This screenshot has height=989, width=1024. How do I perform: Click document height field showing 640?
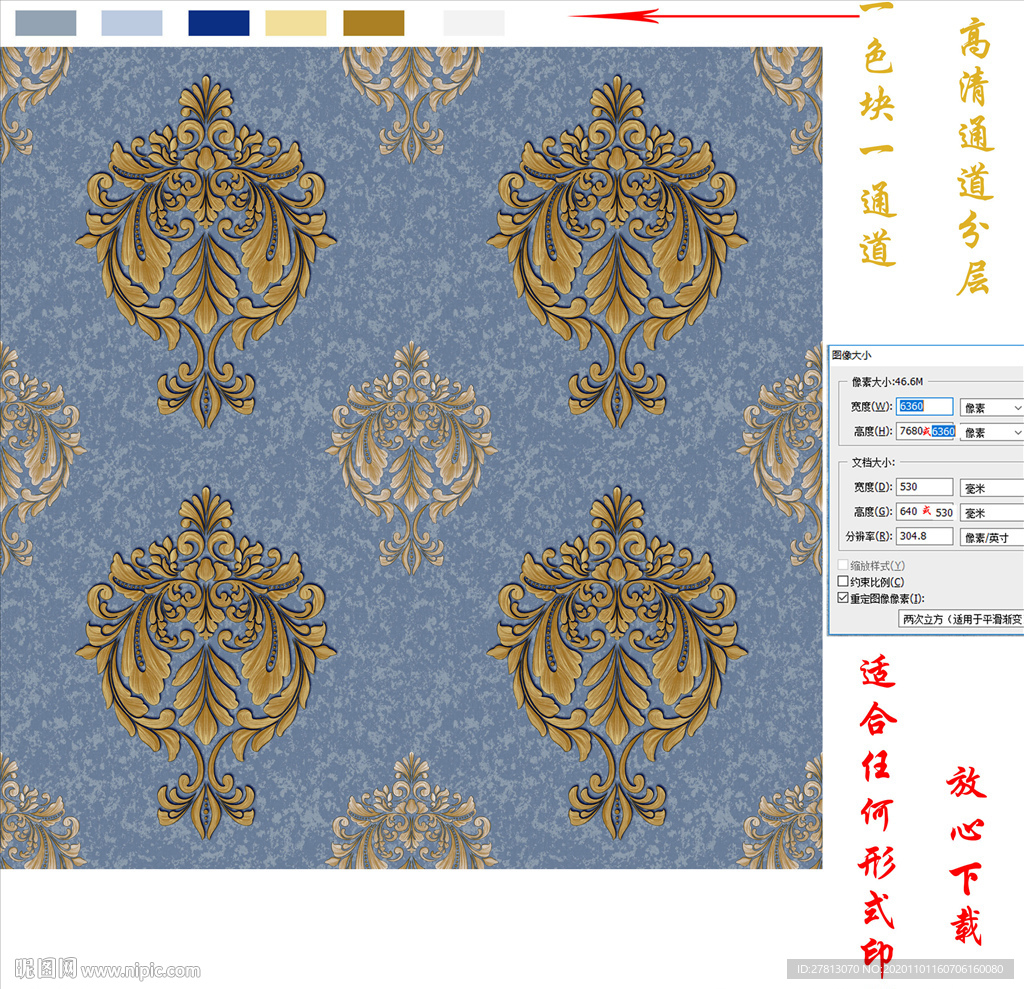[925, 511]
